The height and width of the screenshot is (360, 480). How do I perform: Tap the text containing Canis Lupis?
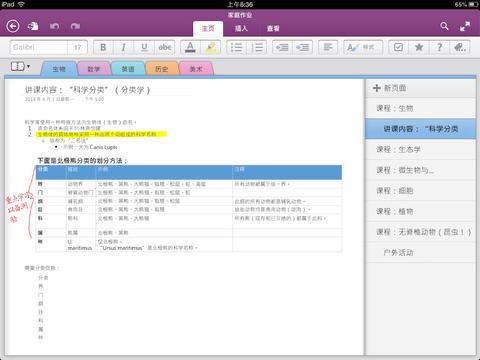point(90,147)
